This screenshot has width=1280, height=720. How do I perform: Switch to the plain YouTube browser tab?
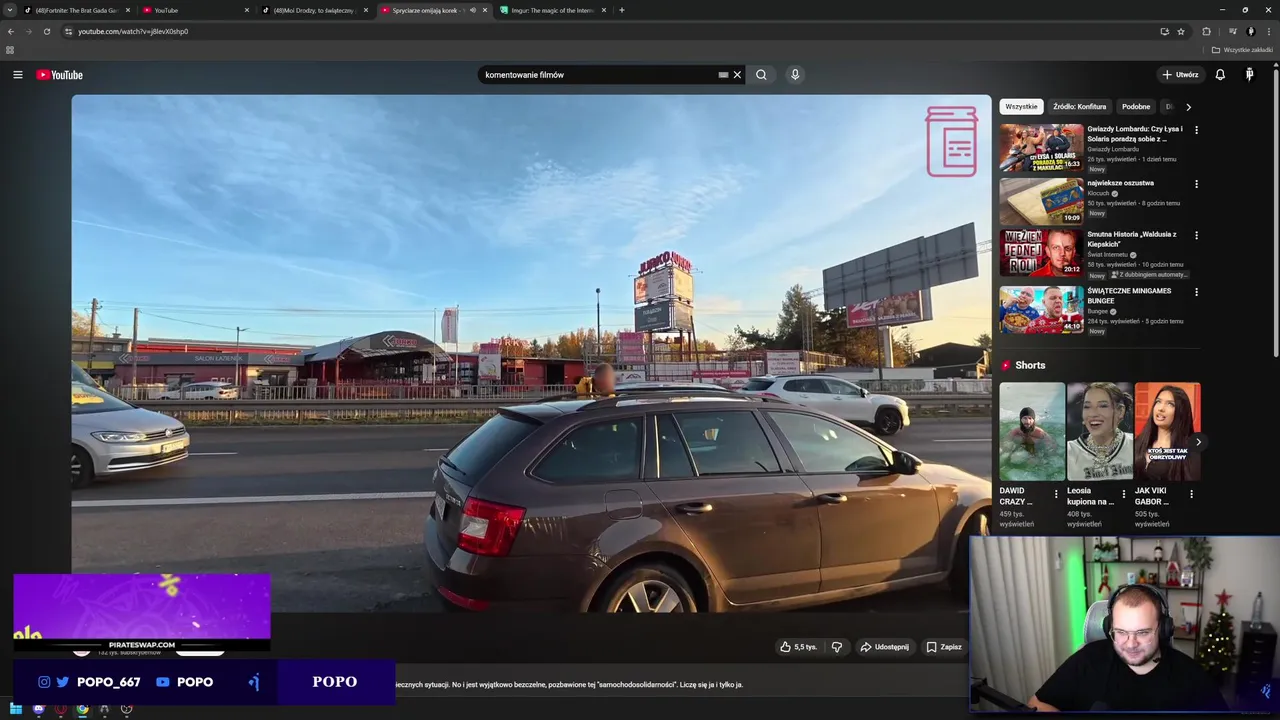[x=195, y=10]
